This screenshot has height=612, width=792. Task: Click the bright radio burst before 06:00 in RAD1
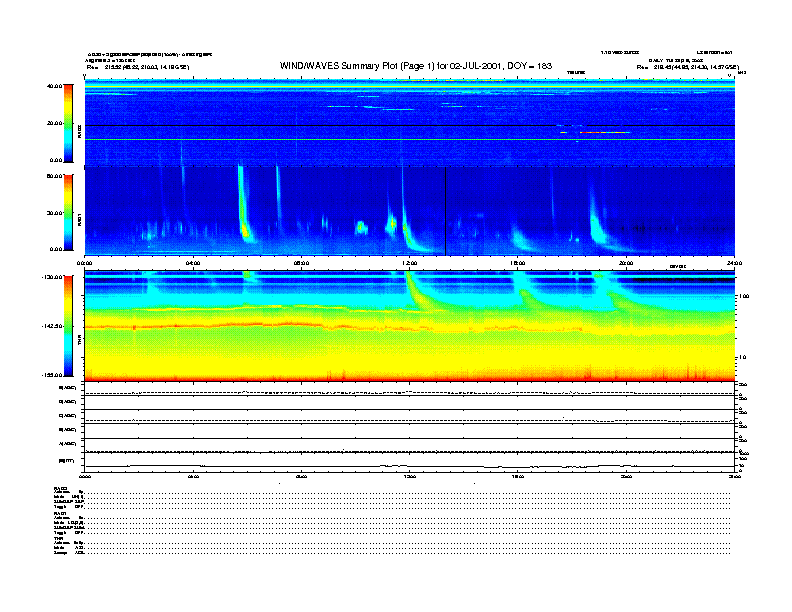[x=243, y=205]
